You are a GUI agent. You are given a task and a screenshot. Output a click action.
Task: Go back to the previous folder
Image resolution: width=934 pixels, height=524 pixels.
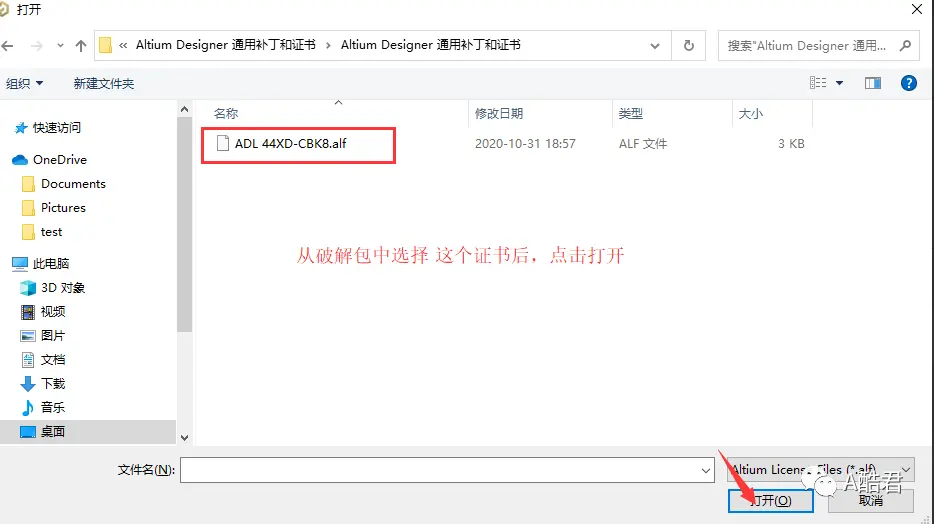[8, 46]
